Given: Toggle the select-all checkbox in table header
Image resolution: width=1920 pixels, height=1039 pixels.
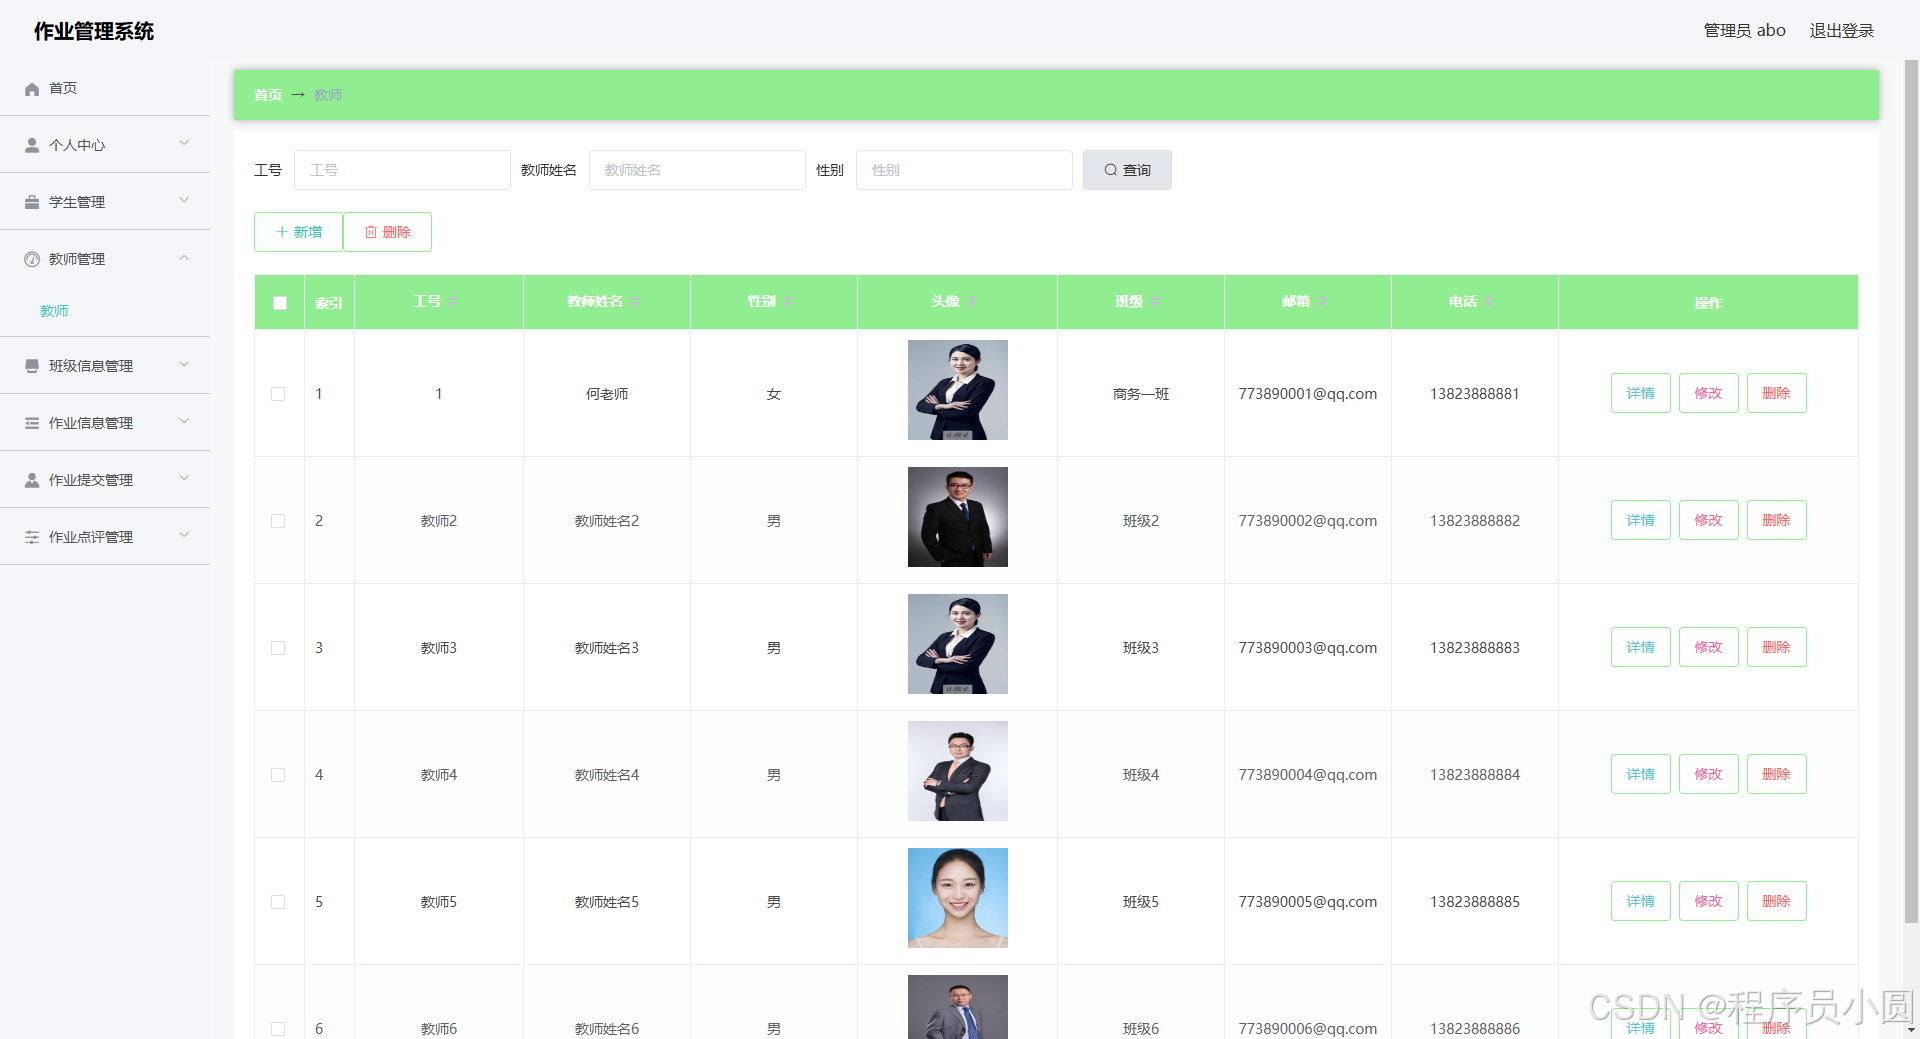Looking at the screenshot, I should pyautogui.click(x=280, y=303).
